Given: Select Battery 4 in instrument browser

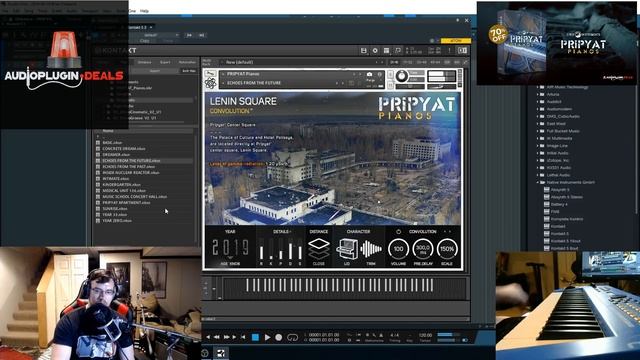Looking at the screenshot, I should (x=559, y=204).
